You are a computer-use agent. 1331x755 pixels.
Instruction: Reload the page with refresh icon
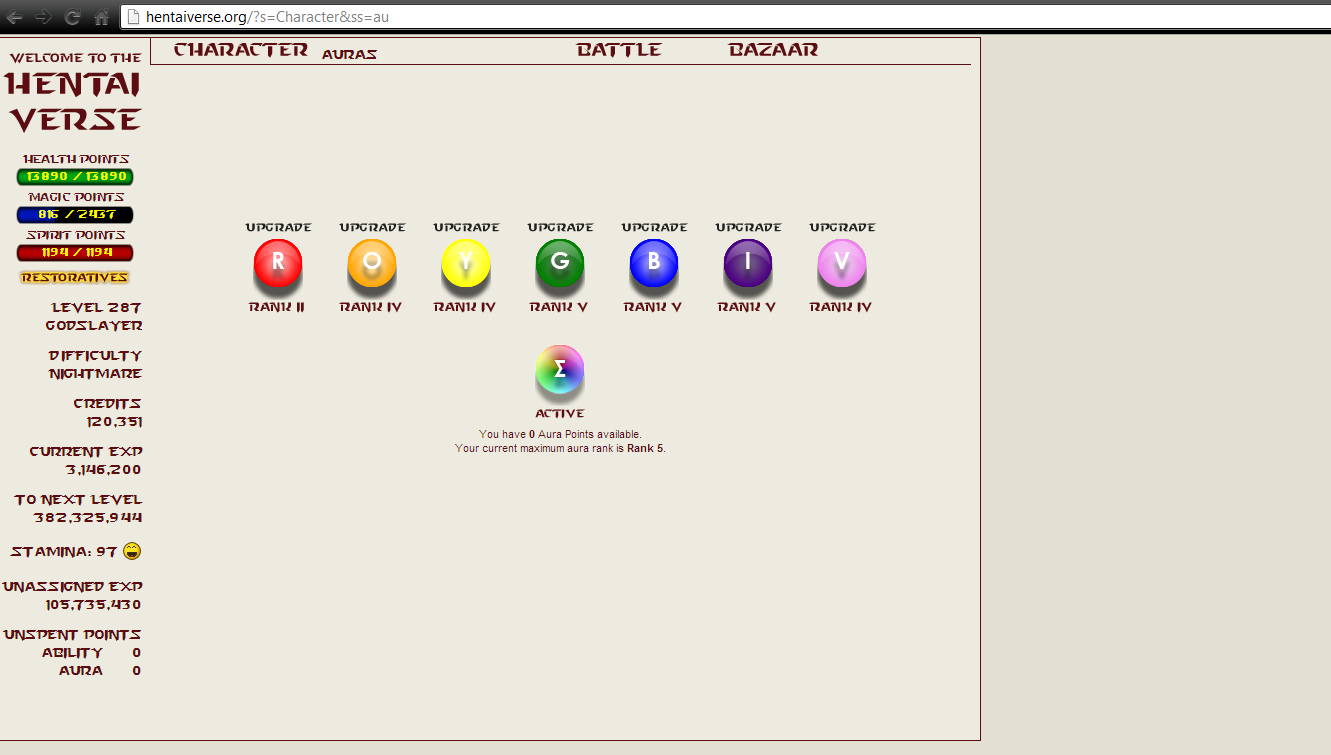(72, 17)
